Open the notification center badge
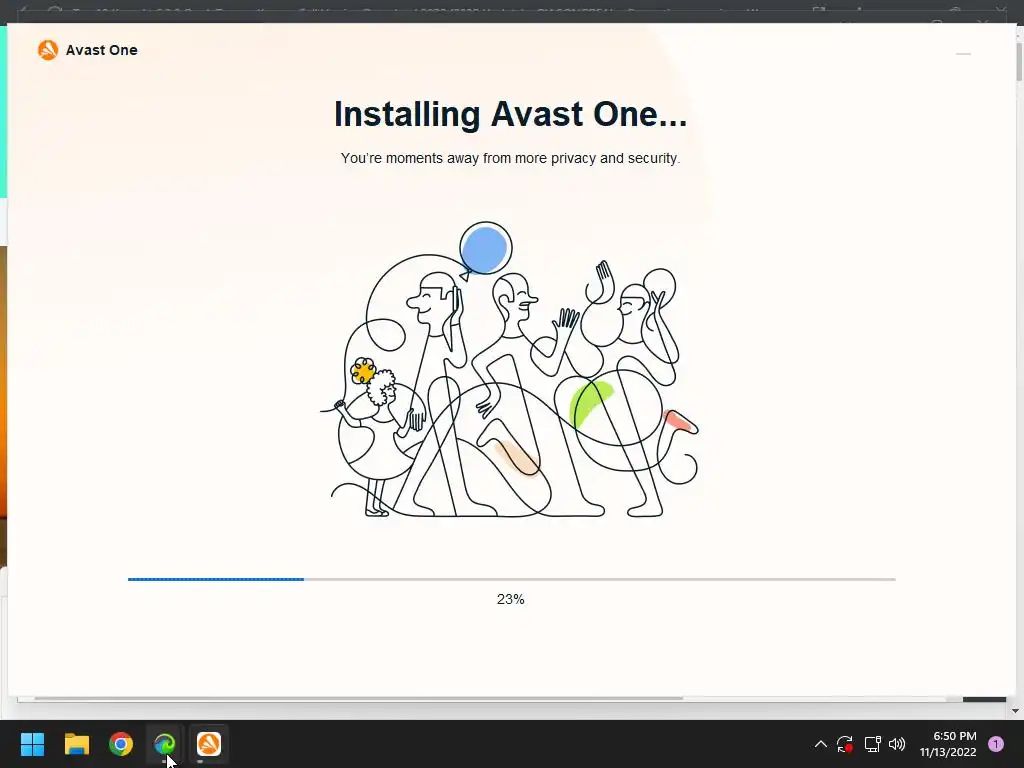This screenshot has width=1024, height=768. point(996,744)
